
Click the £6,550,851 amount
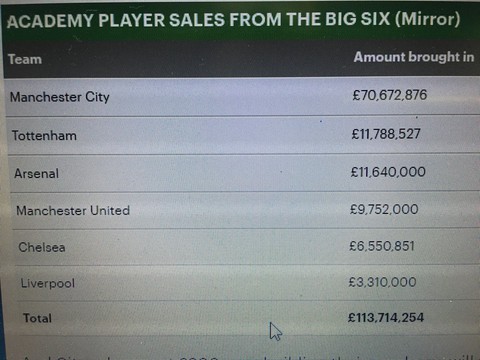click(382, 246)
